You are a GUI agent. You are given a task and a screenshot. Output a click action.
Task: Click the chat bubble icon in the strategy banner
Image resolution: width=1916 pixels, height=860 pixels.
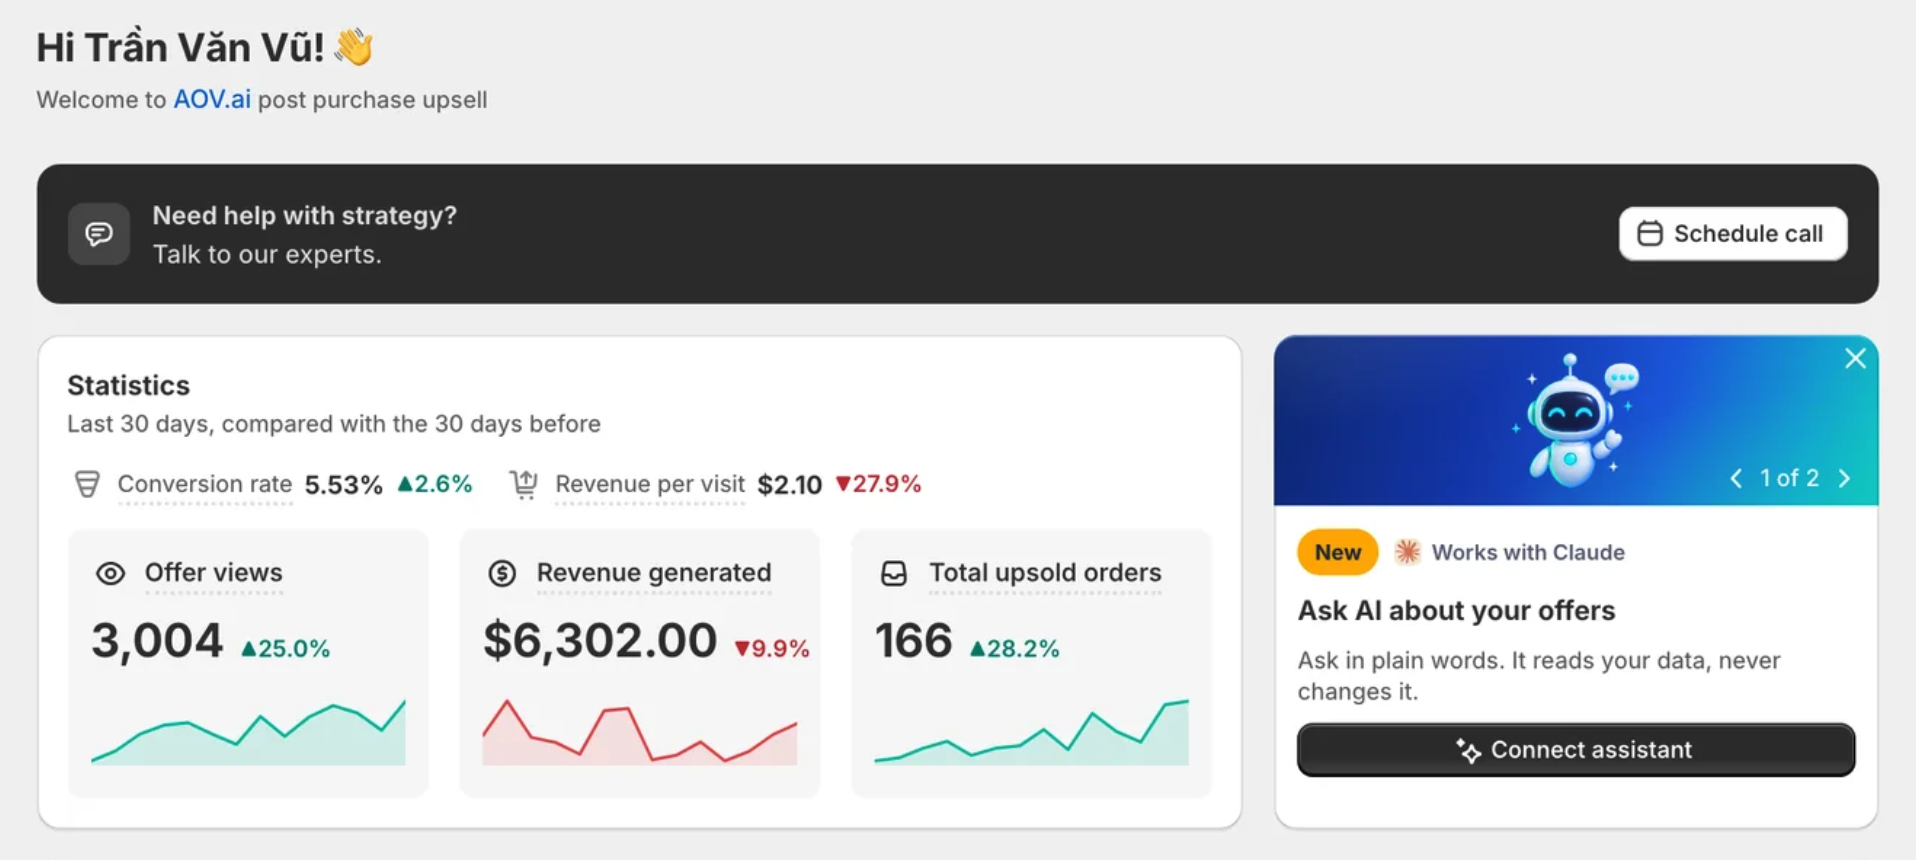pos(98,234)
